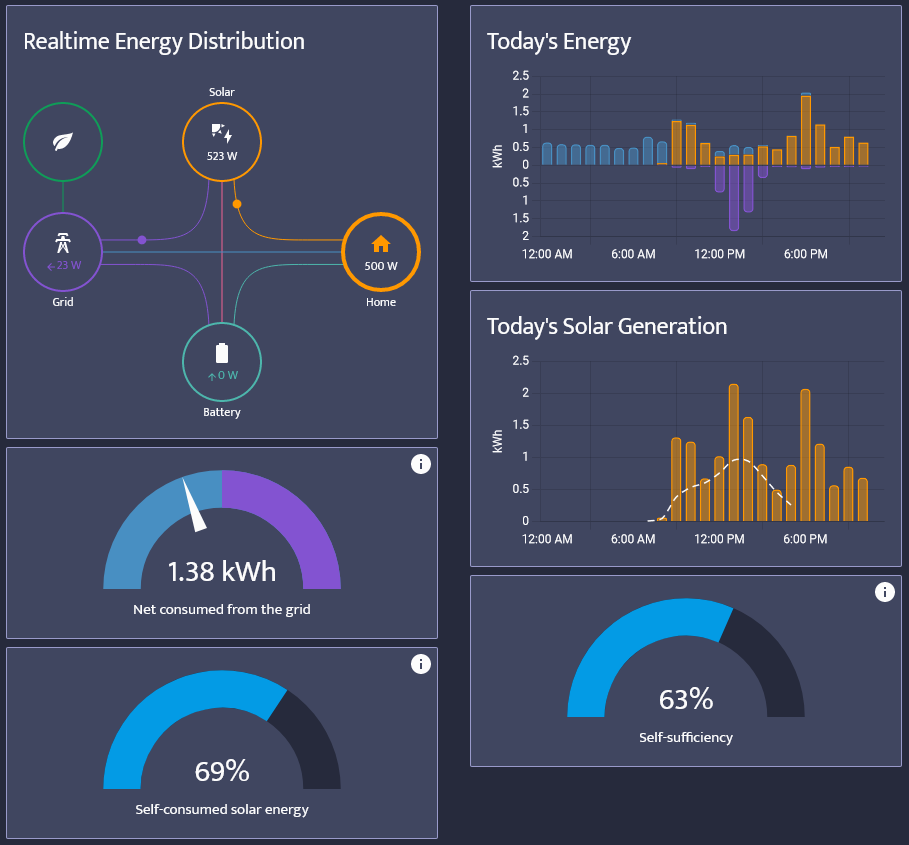Select Today's Solar Generation heading
The image size is (909, 845).
click(x=606, y=326)
